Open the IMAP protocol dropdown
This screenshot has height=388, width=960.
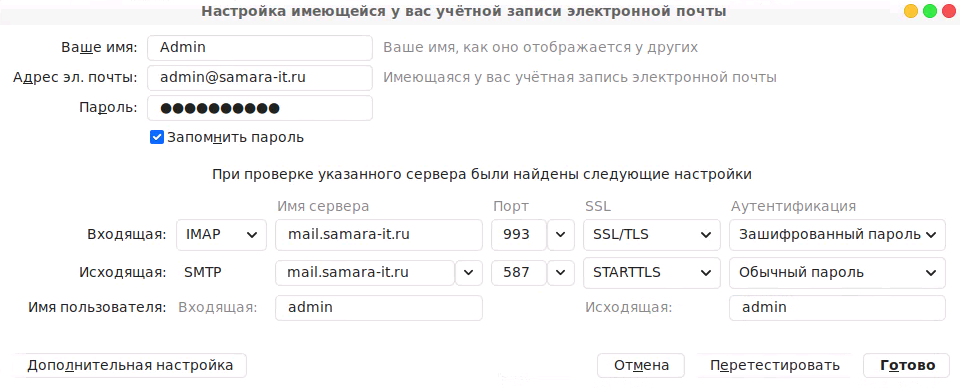[x=222, y=235]
